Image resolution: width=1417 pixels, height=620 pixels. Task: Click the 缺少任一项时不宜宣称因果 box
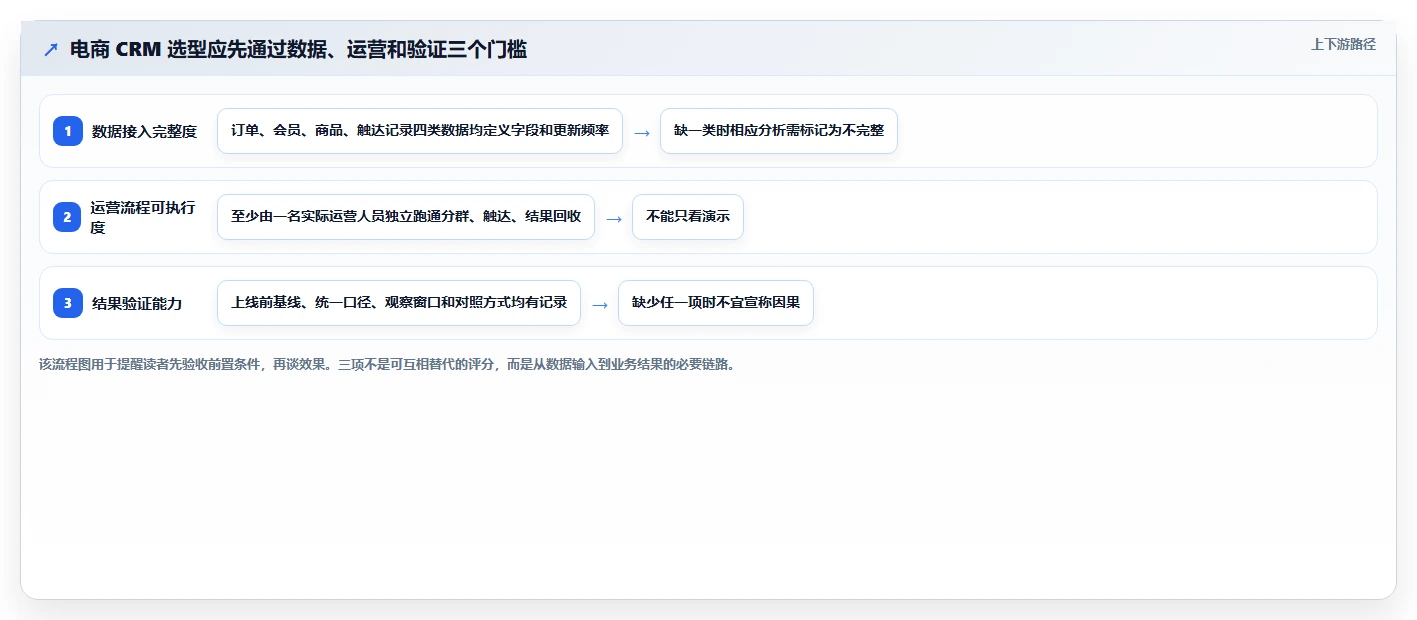[716, 303]
